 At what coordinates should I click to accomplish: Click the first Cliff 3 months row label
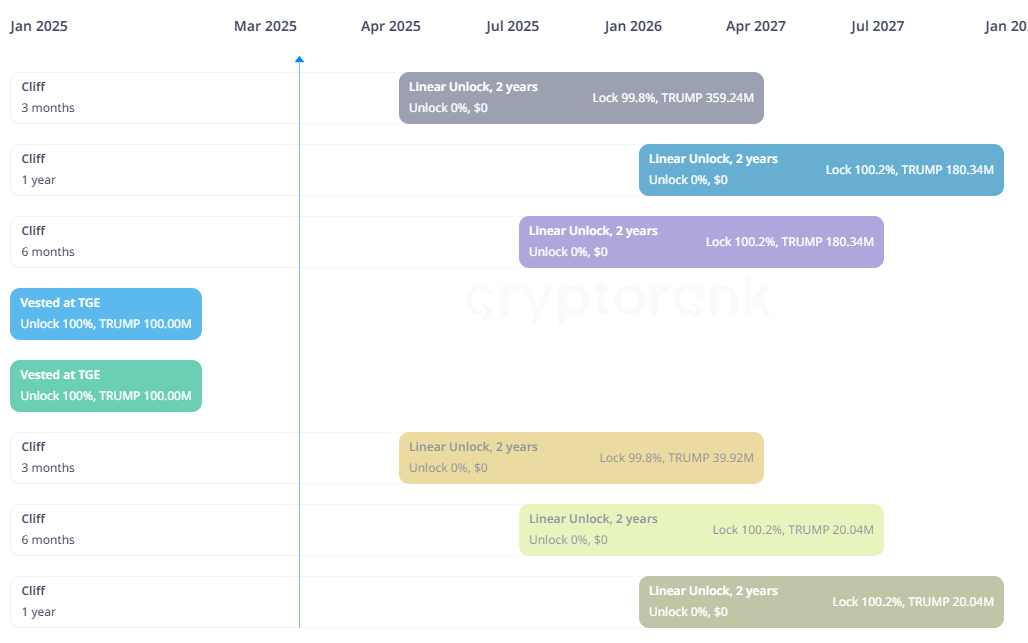coord(48,97)
